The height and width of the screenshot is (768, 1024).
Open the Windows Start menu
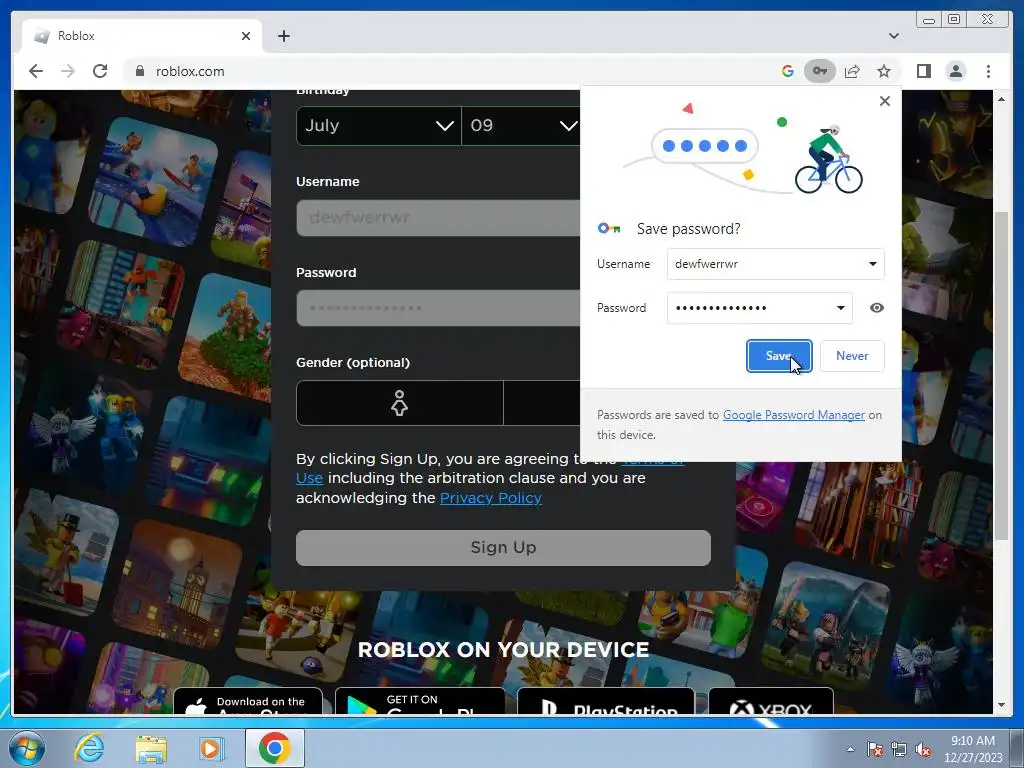pos(26,748)
